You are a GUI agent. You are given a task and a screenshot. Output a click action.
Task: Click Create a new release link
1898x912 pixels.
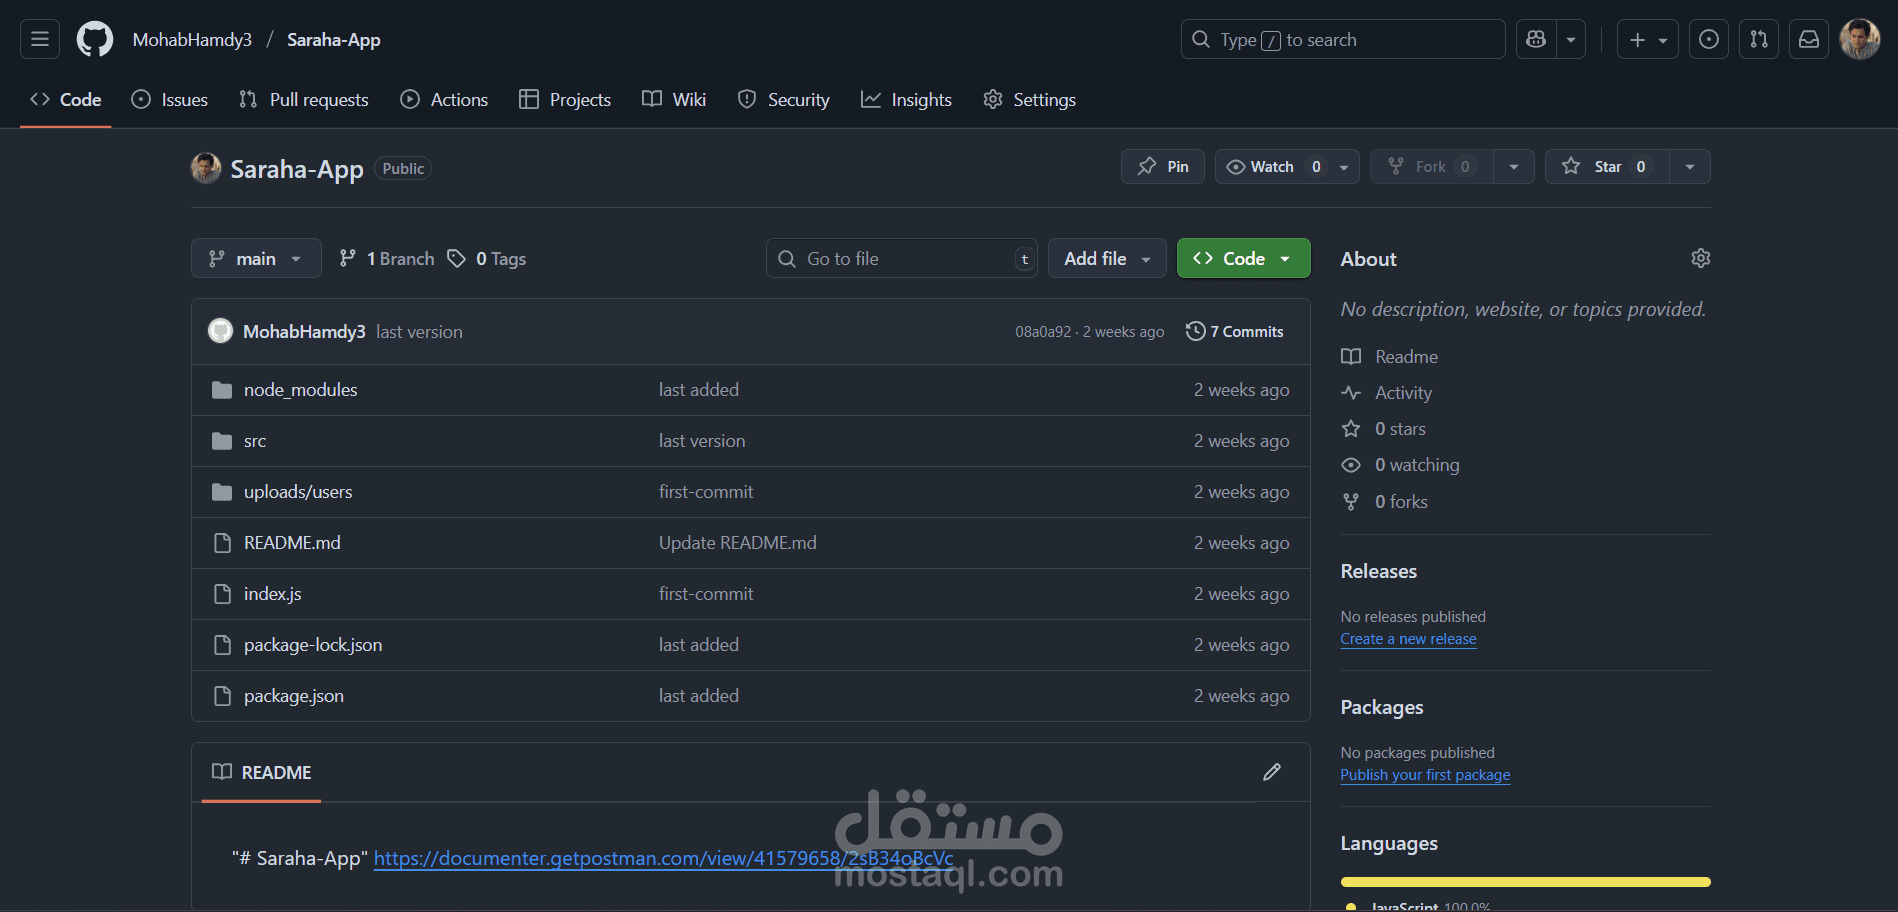(1408, 639)
